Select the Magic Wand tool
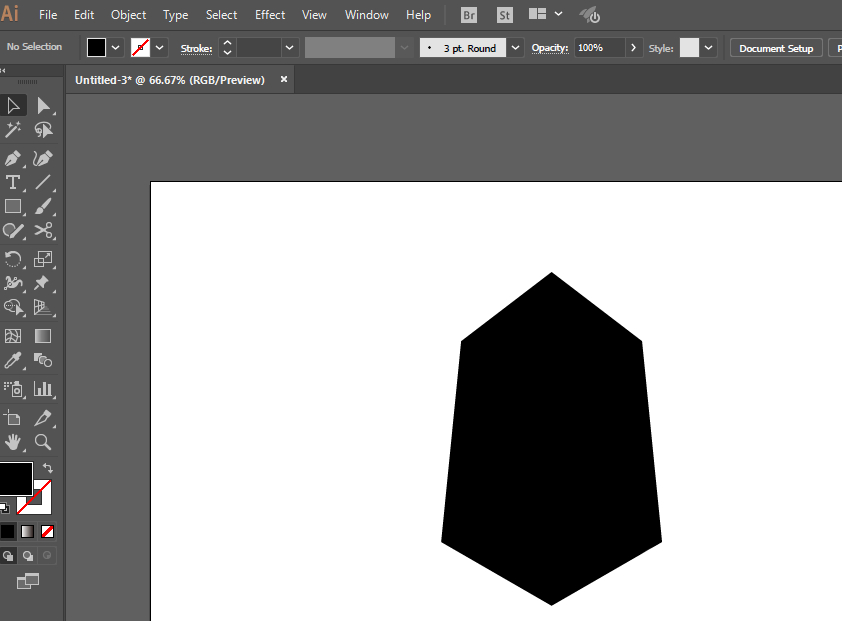 [x=13, y=130]
